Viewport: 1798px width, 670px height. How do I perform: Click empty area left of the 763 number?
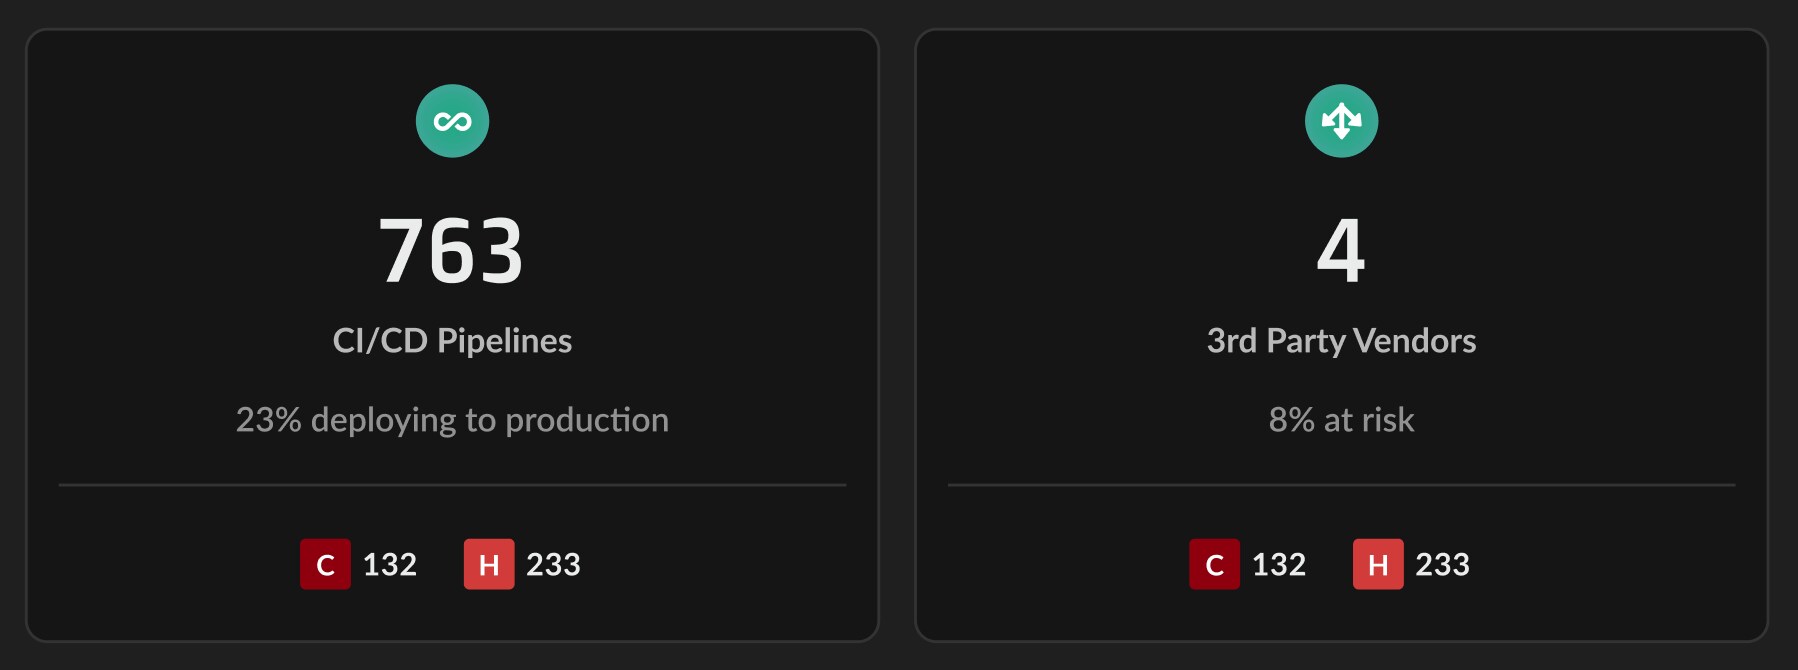click(200, 251)
